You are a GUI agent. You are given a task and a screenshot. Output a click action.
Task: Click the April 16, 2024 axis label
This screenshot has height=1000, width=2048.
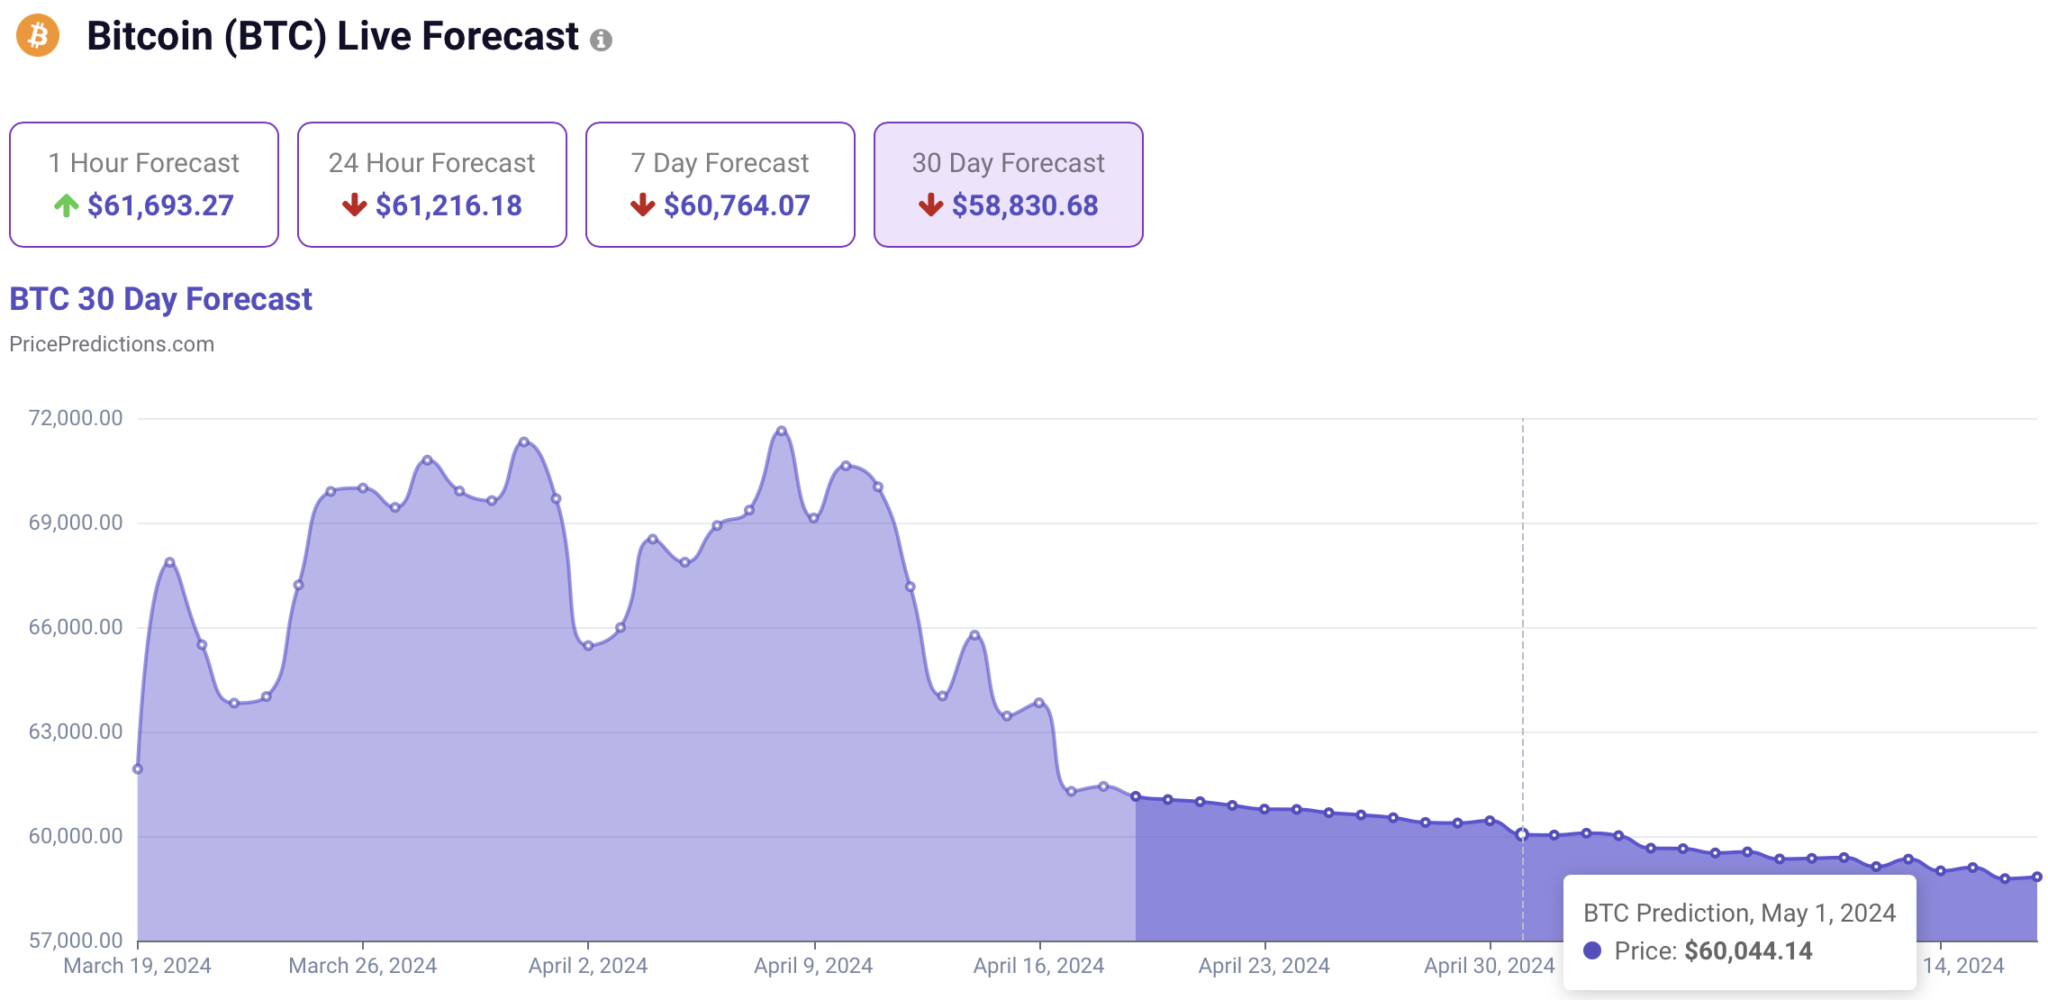tap(1039, 966)
